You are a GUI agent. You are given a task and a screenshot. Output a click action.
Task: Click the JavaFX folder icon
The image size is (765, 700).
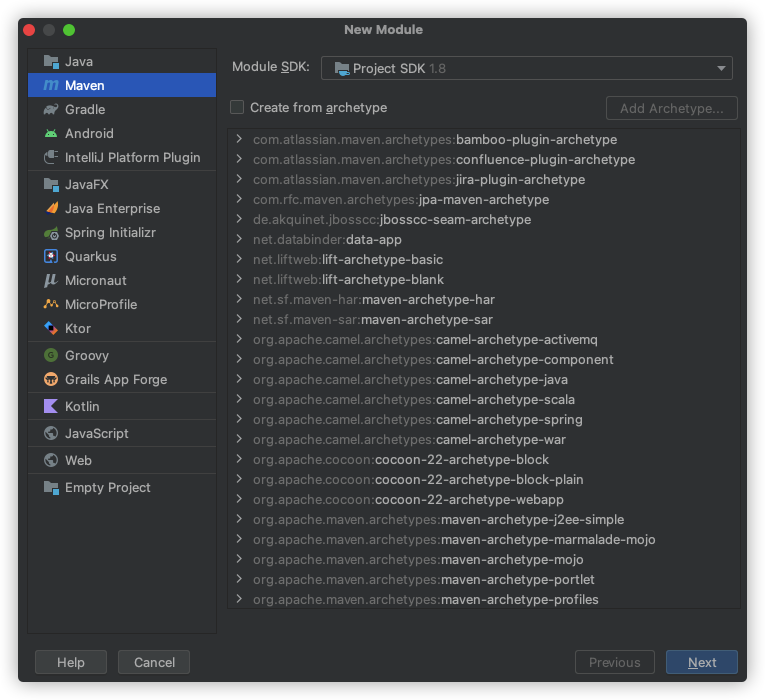(x=51, y=184)
